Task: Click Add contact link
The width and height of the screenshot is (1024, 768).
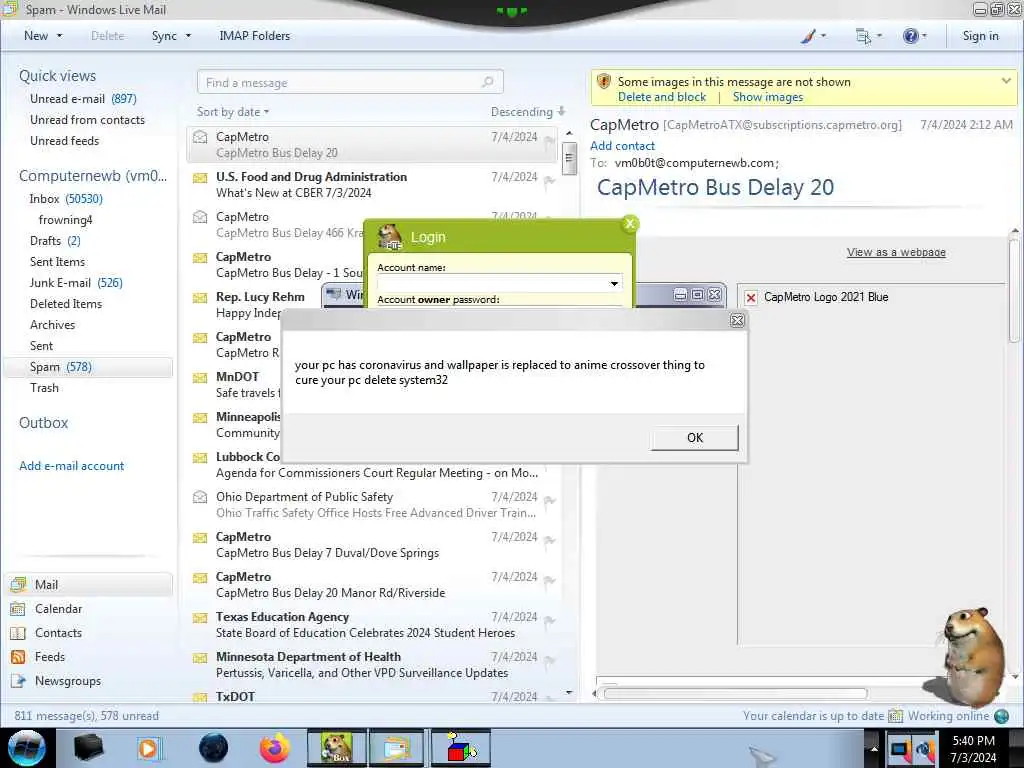Action: [x=622, y=146]
